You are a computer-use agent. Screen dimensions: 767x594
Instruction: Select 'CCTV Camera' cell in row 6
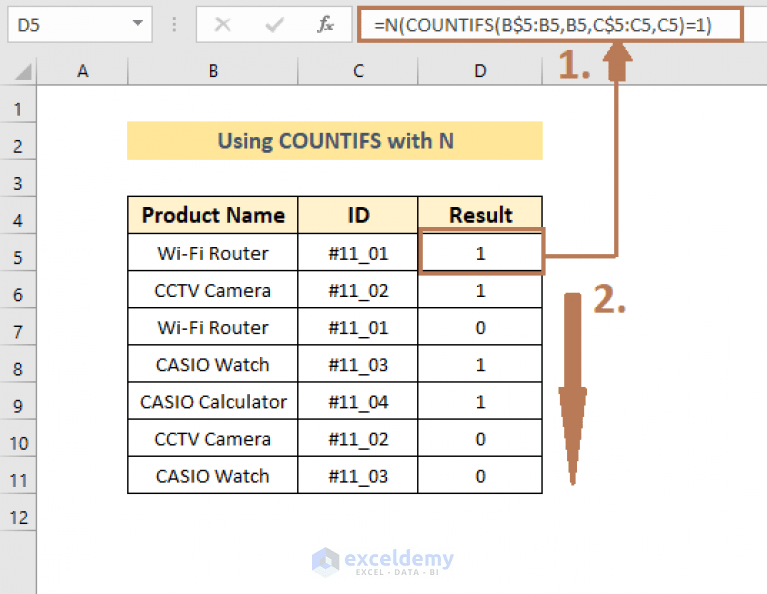coord(213,290)
